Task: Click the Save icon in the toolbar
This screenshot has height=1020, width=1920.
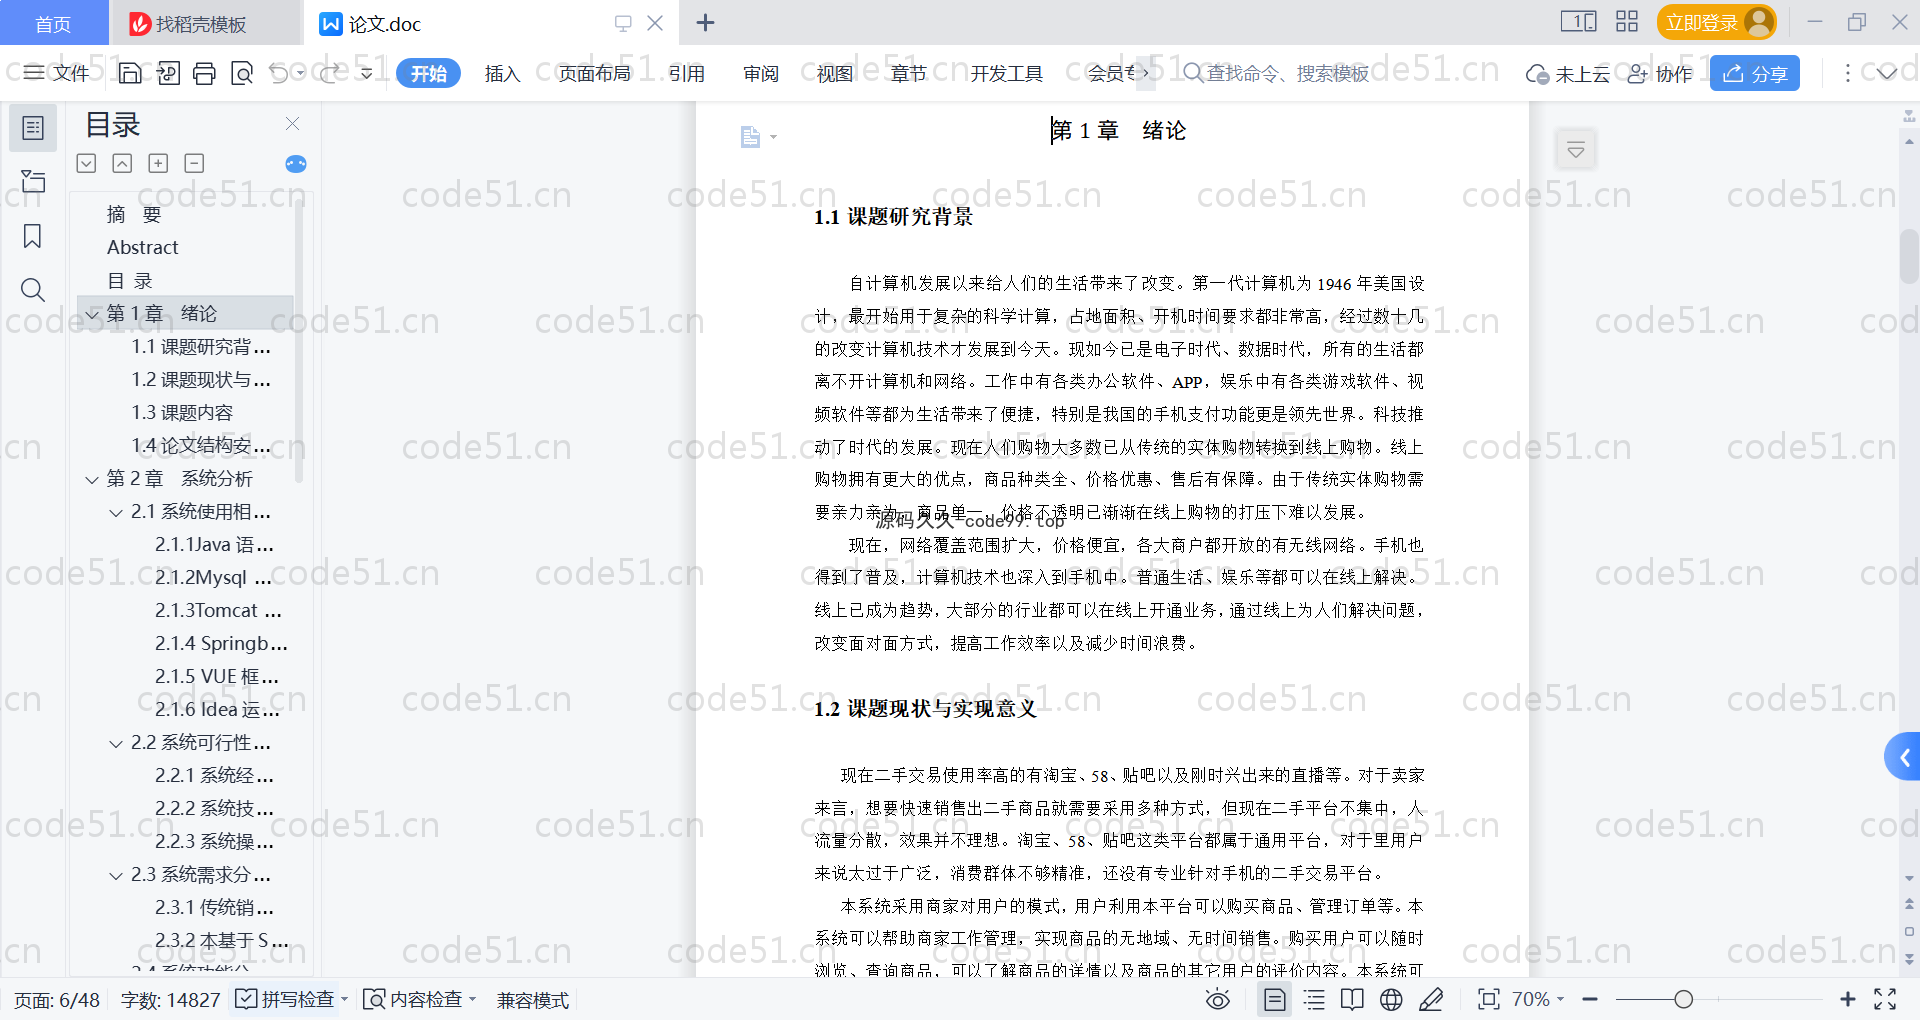Action: [x=130, y=73]
